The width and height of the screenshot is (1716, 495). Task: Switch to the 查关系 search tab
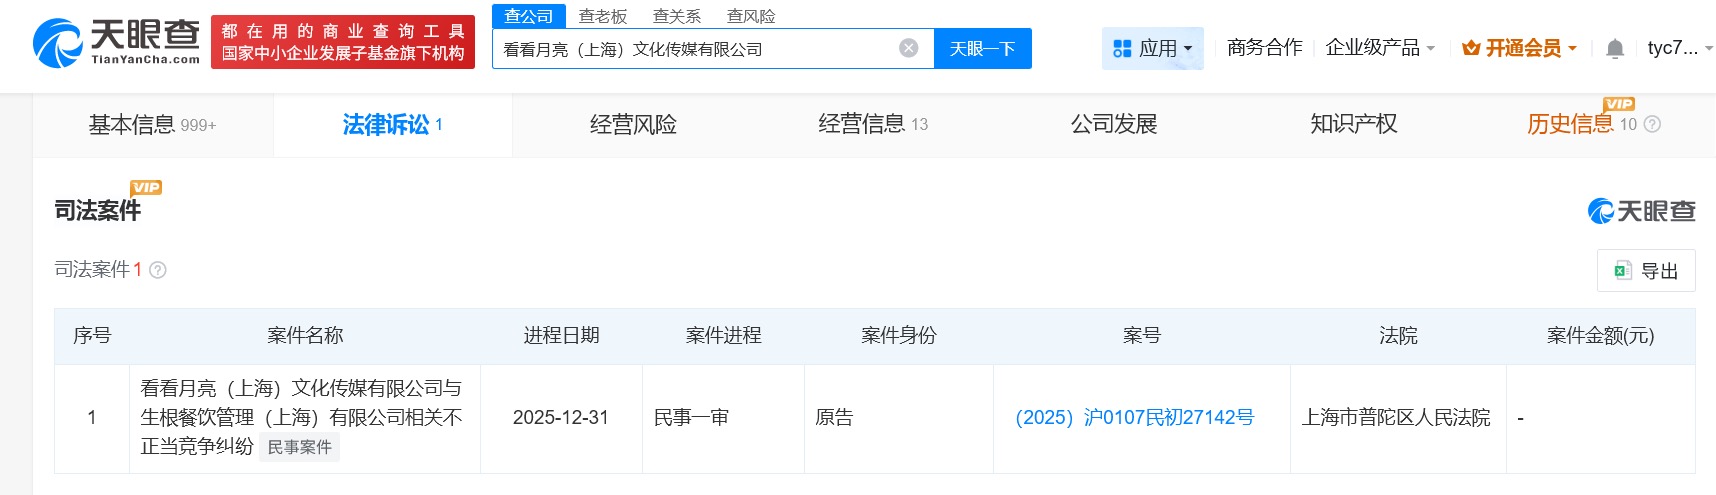(x=677, y=16)
